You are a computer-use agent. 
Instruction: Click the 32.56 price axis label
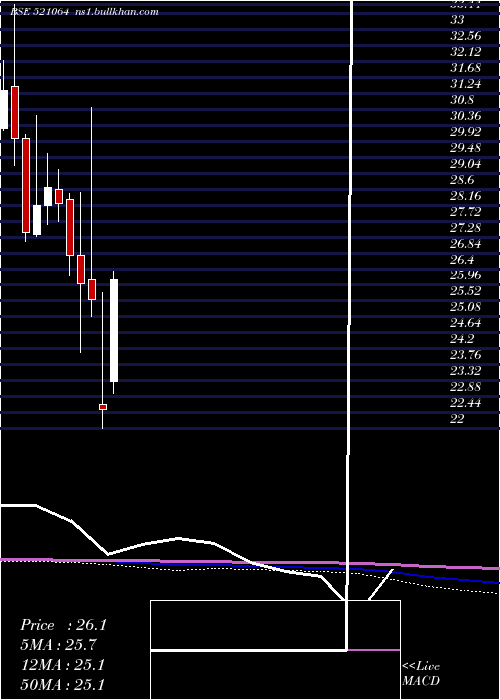click(x=466, y=36)
